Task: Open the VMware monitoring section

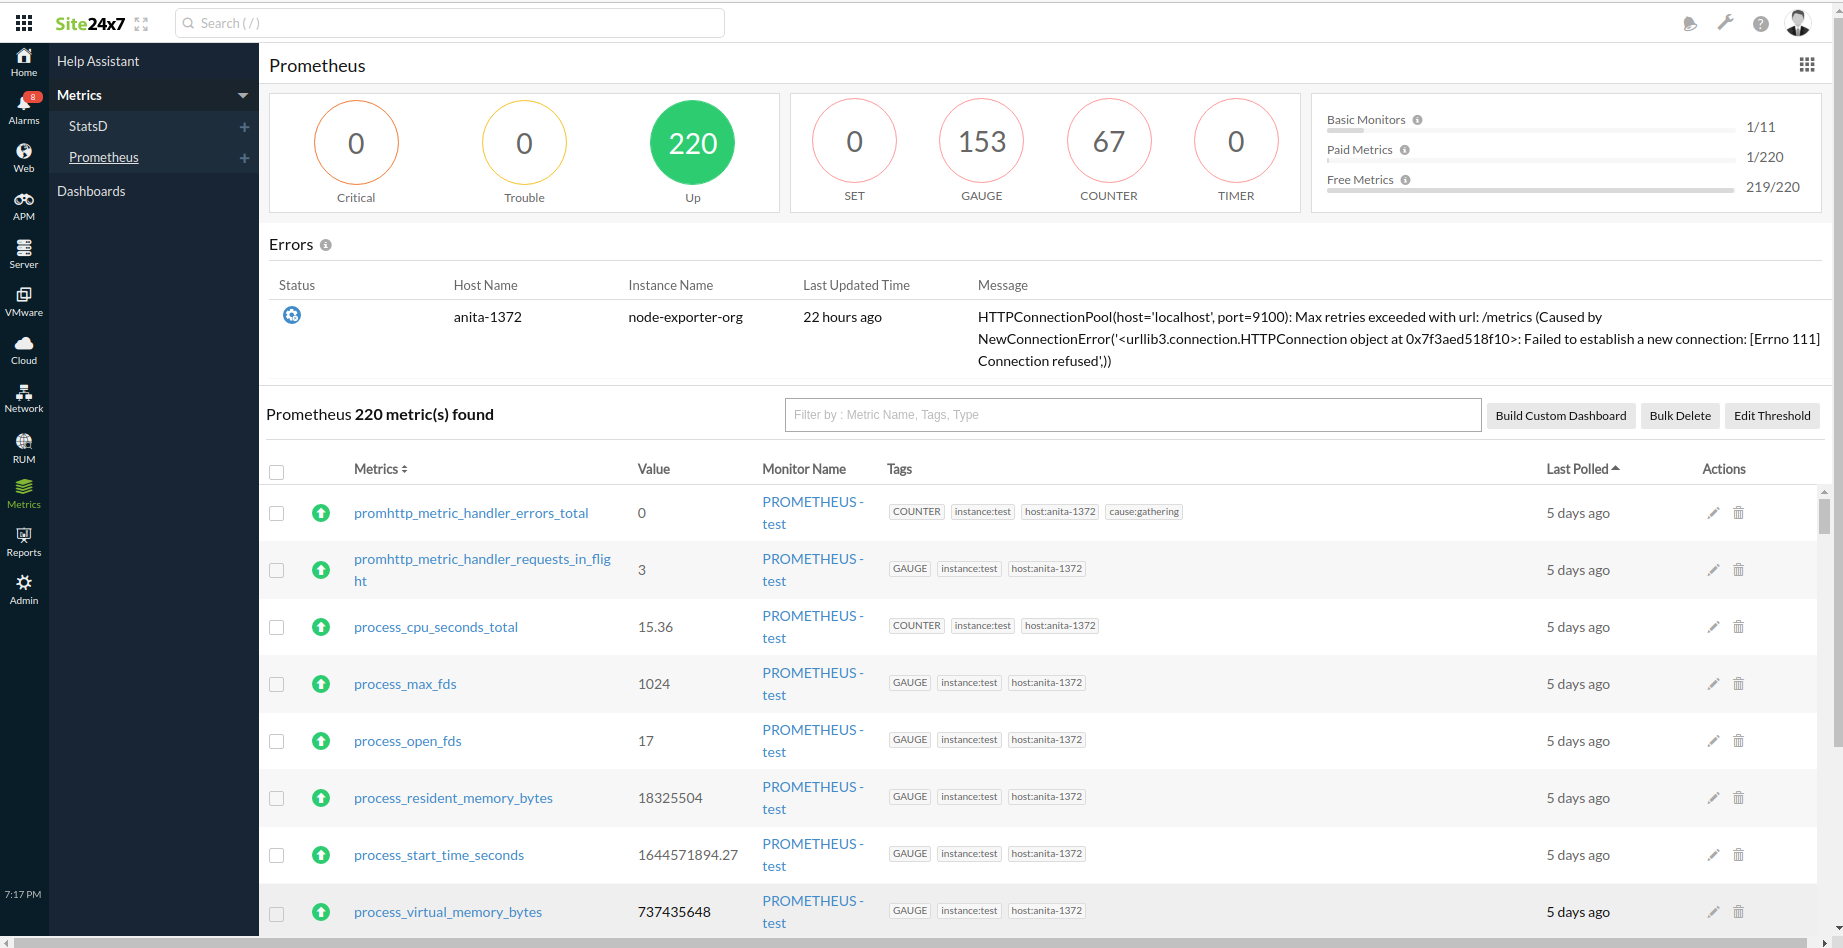Action: click(23, 300)
